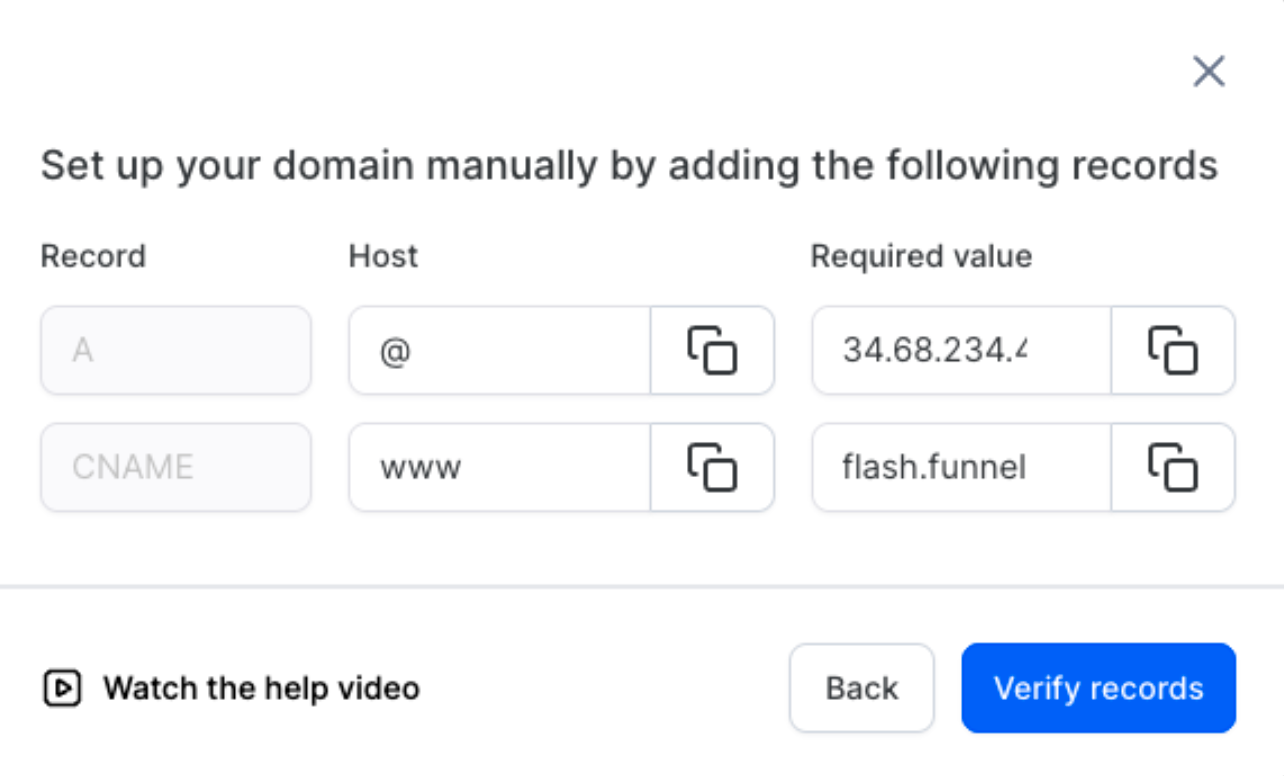This screenshot has height=776, width=1284.
Task: Select the A record type field
Action: (176, 350)
